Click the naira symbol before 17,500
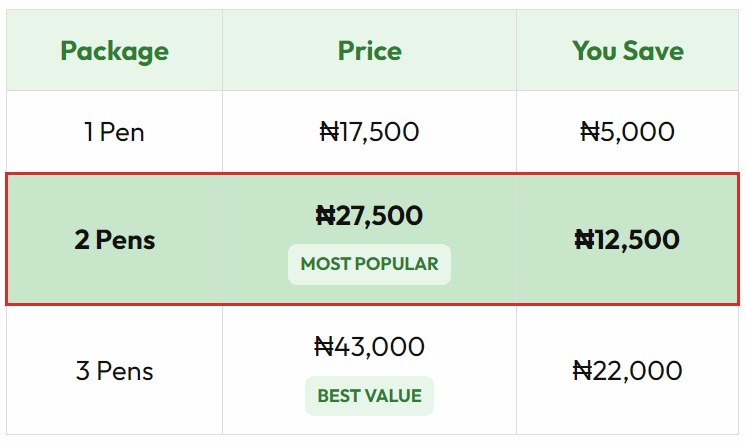Viewport: 747px width, 442px height. pos(330,132)
